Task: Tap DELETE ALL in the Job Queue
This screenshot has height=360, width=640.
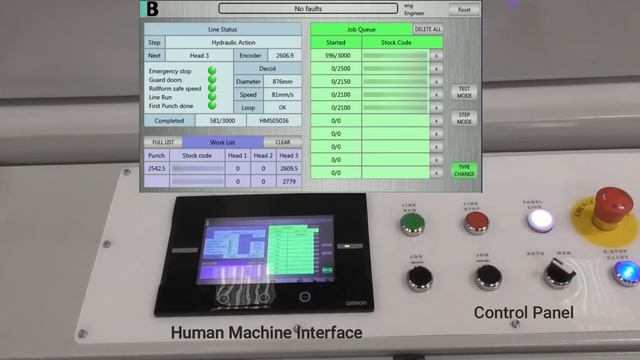Action: [428, 29]
